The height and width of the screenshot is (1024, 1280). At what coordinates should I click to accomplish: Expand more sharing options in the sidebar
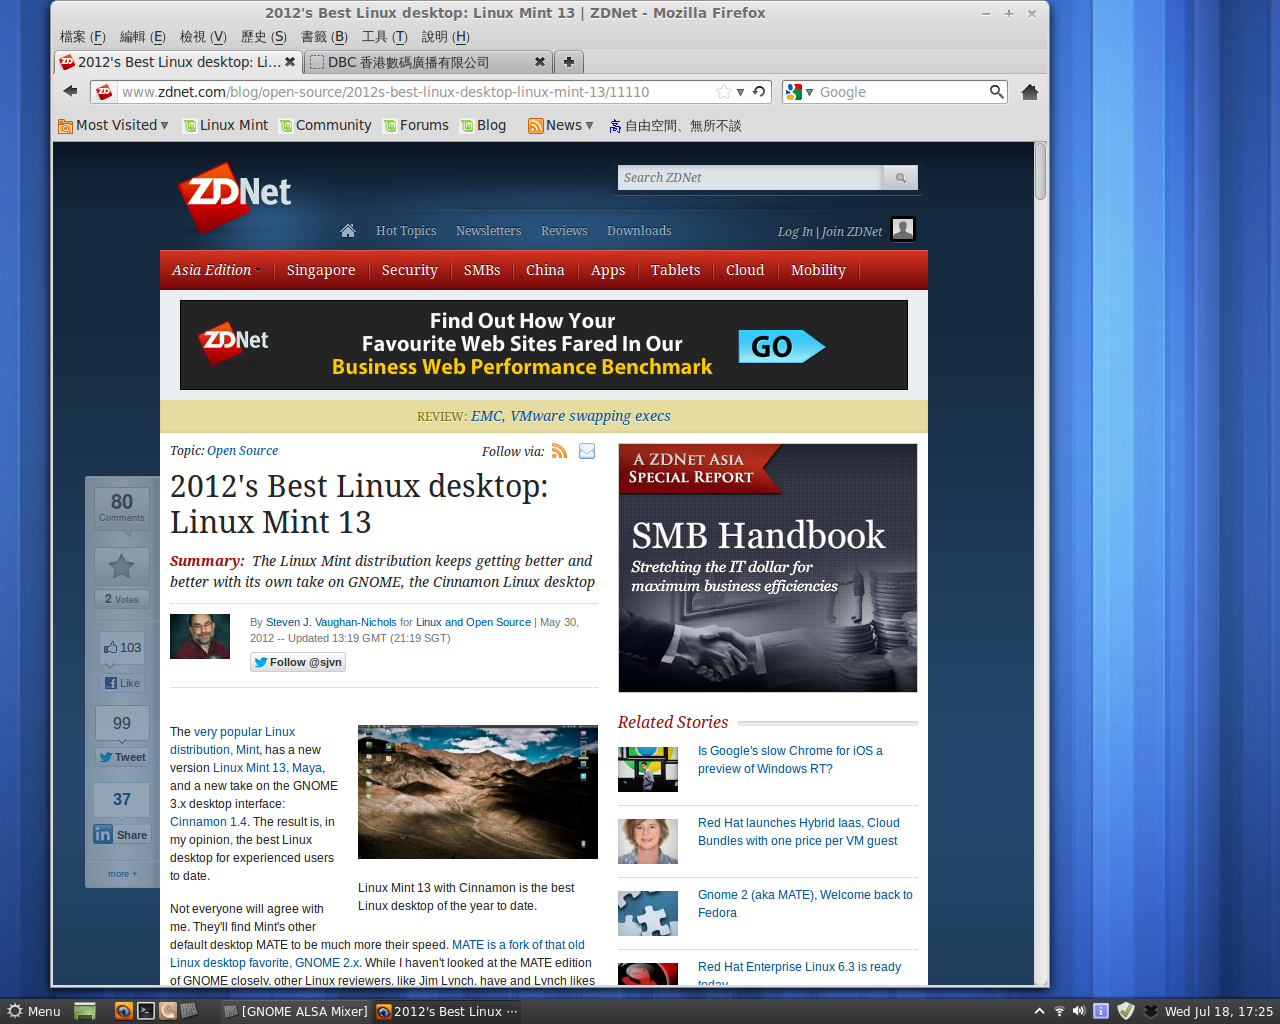[123, 874]
